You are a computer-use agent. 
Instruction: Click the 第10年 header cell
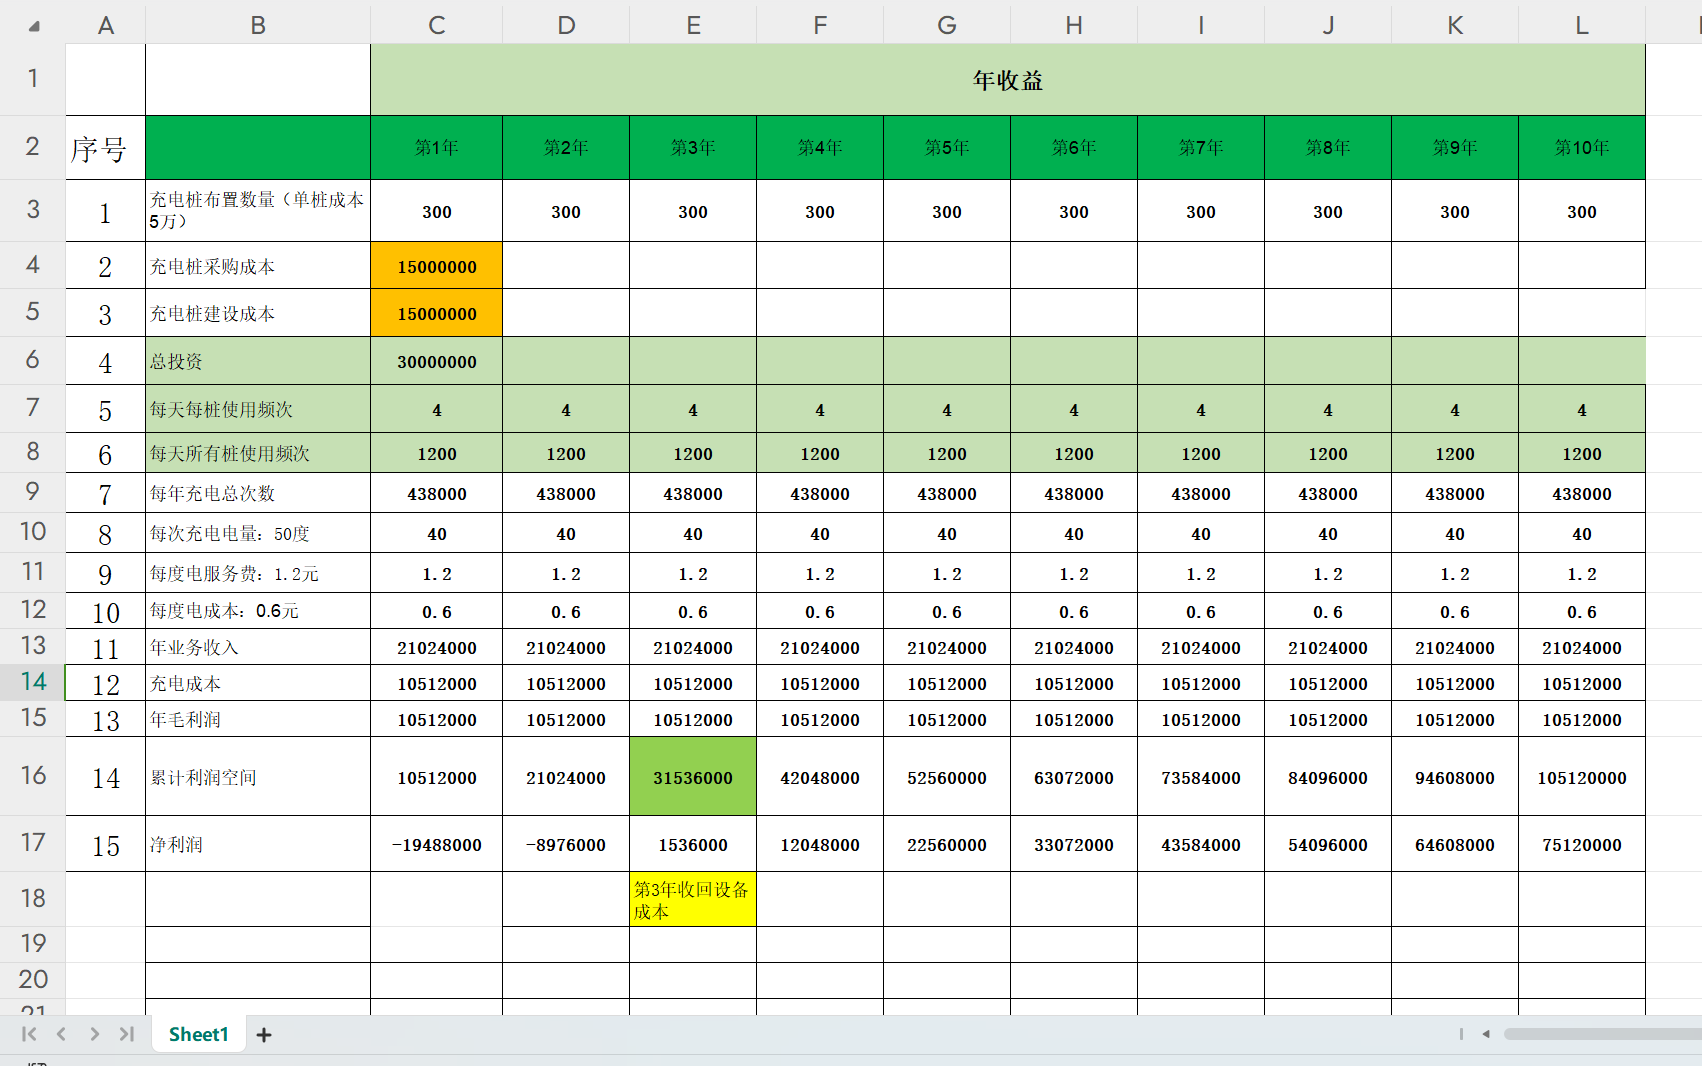tap(1582, 148)
